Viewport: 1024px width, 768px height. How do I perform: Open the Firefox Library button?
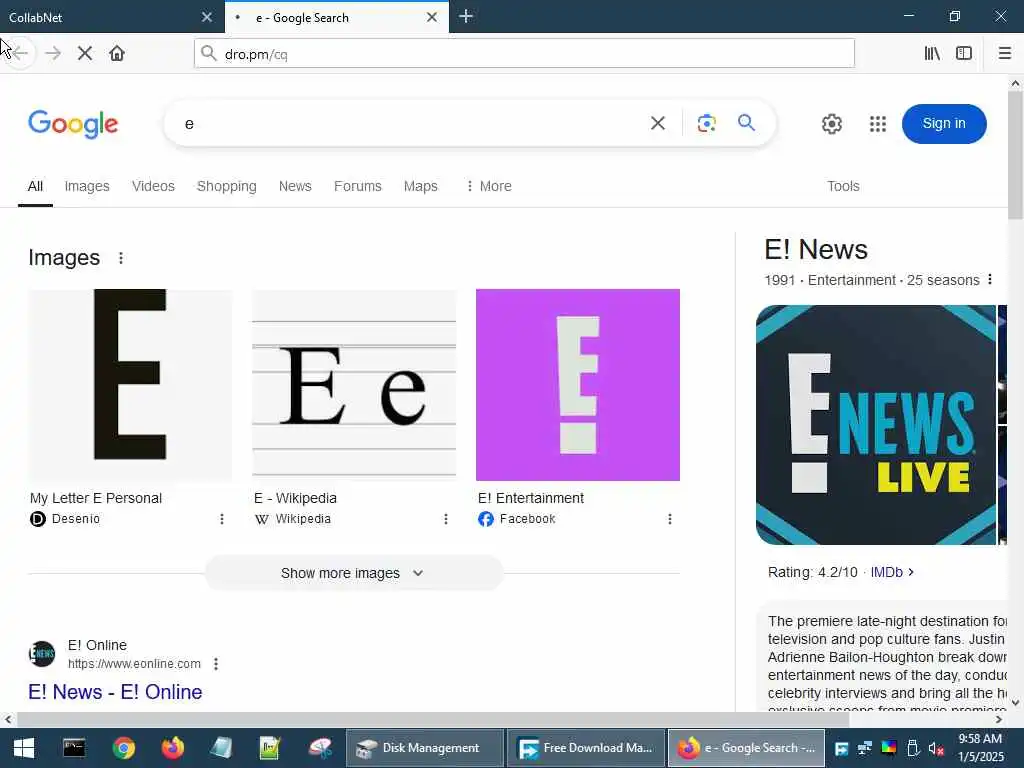932,54
